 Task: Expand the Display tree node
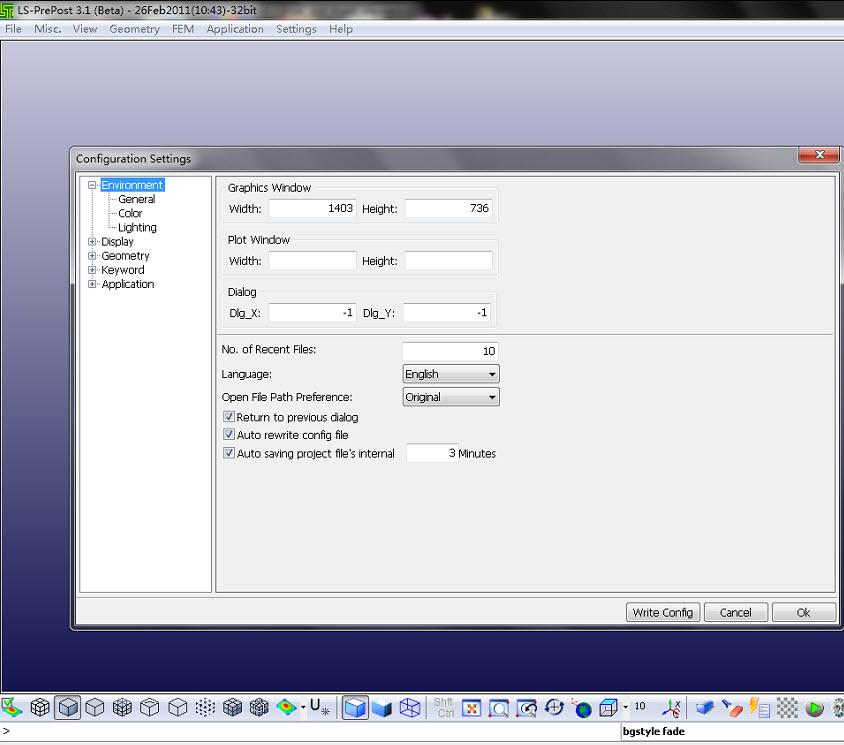point(92,242)
